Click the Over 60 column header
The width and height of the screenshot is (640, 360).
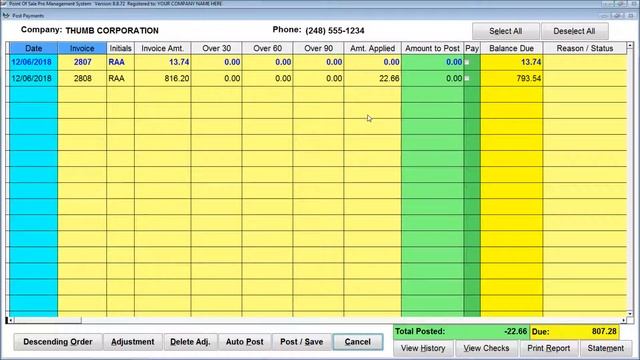[x=267, y=48]
